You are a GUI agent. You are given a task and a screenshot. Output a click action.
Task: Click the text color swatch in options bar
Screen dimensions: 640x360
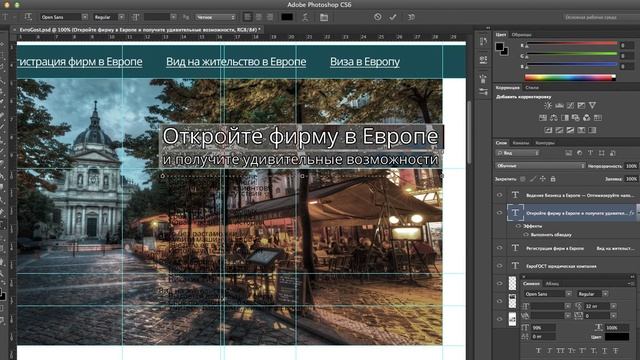click(x=287, y=17)
